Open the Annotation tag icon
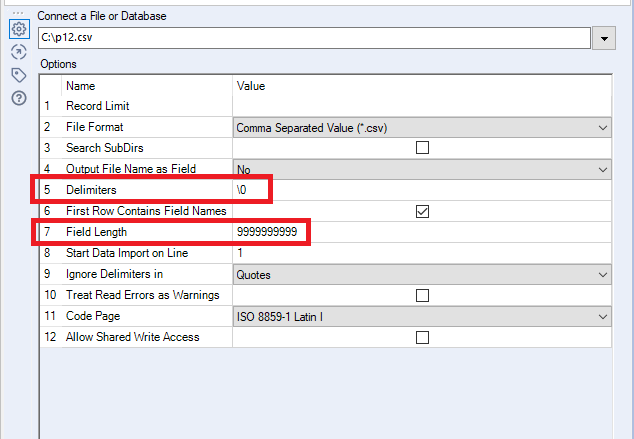This screenshot has height=439, width=634. 18,75
